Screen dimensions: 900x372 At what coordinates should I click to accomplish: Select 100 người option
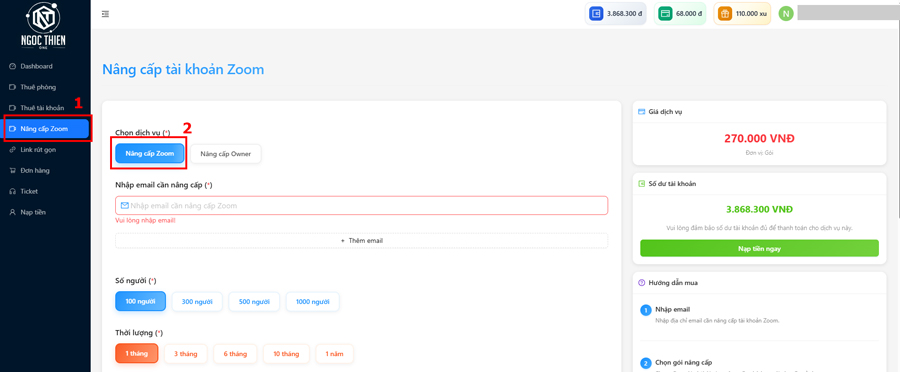[141, 301]
